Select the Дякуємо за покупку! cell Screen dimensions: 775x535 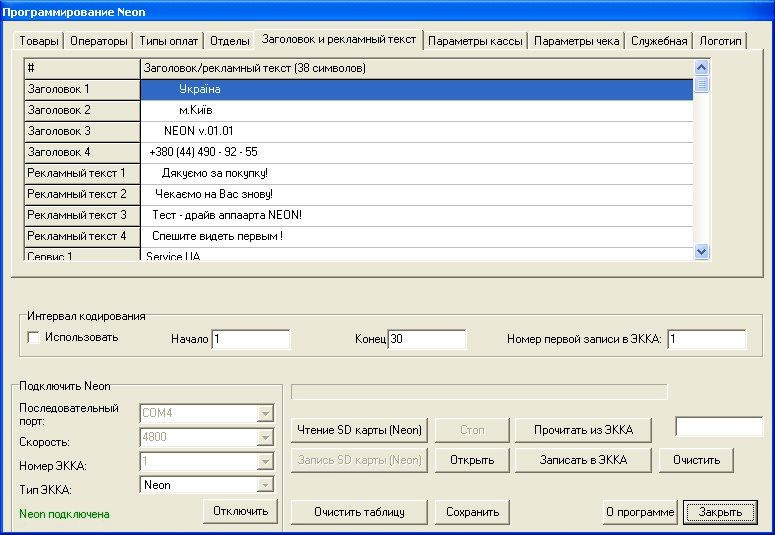coord(417,174)
